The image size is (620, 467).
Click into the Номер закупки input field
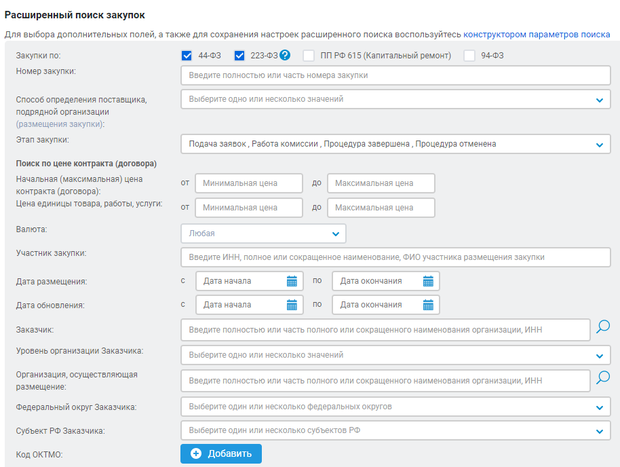point(395,75)
